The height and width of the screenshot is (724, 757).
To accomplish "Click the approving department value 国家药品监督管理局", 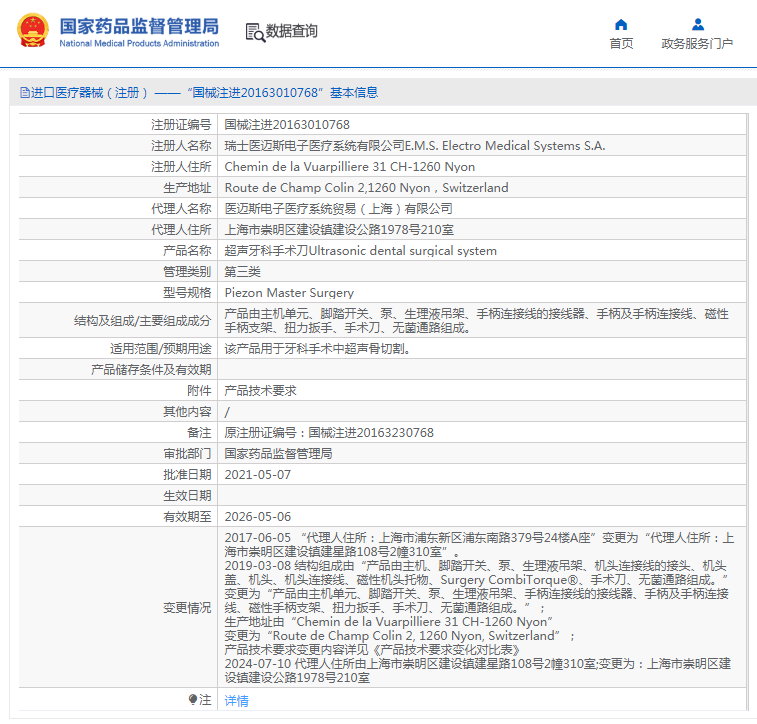I will coord(278,454).
